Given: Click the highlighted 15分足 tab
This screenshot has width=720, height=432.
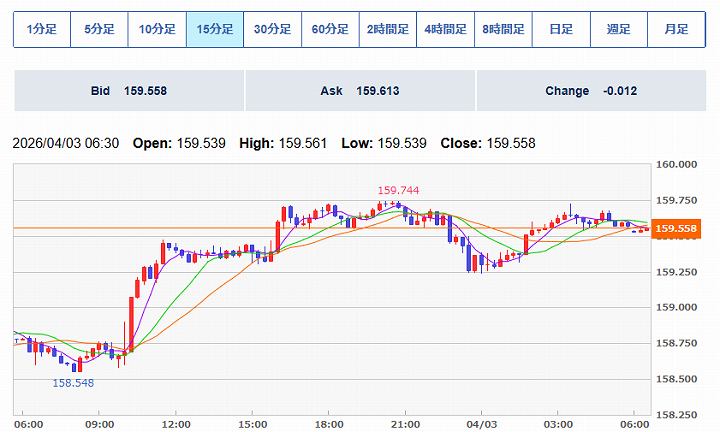Looking at the screenshot, I should pyautogui.click(x=215, y=29).
